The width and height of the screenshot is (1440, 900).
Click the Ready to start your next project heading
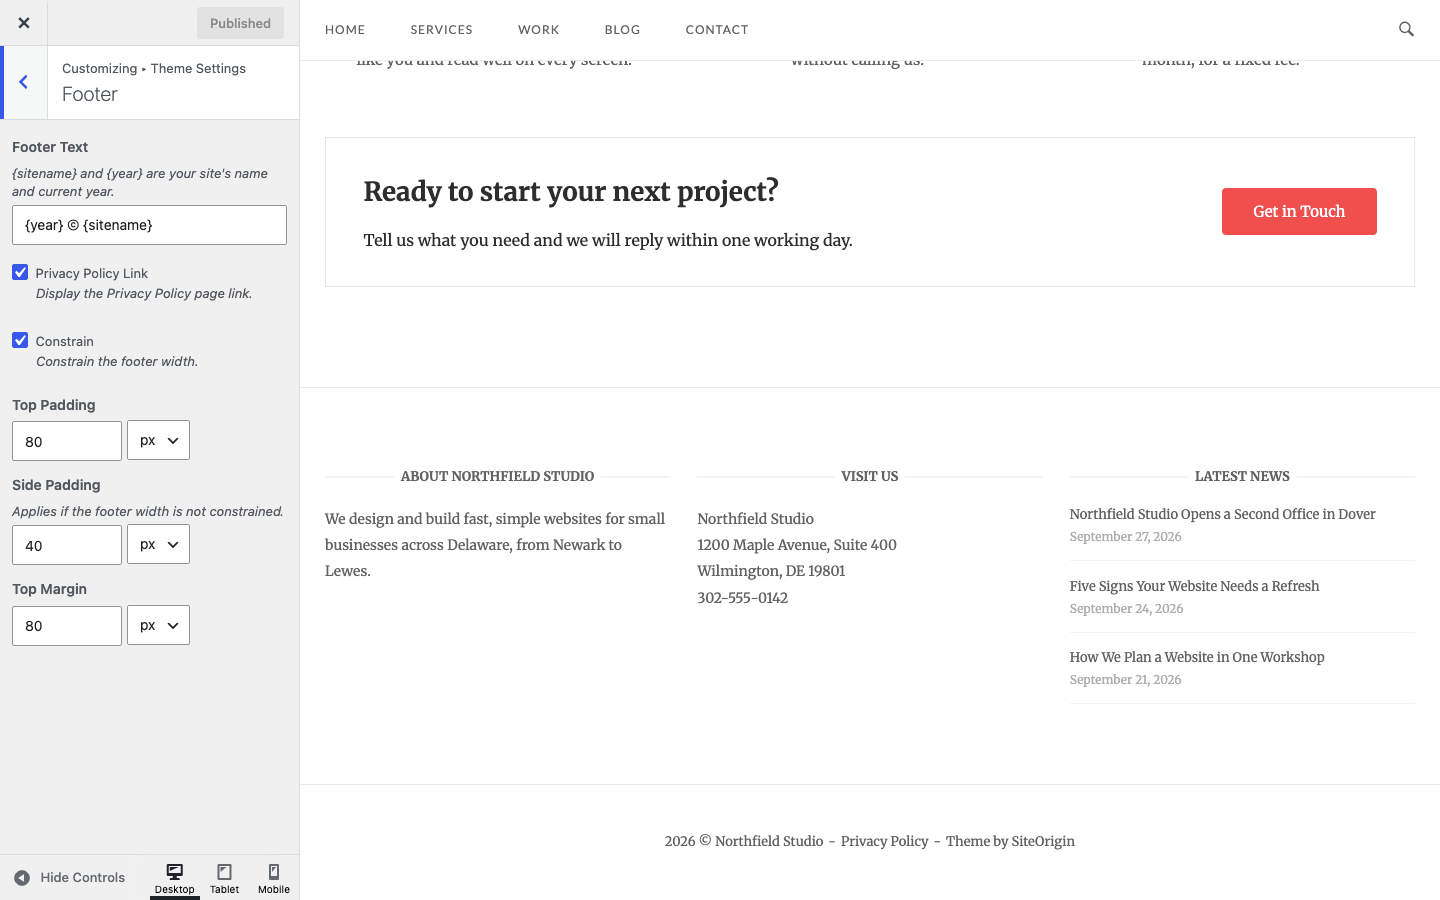571,191
